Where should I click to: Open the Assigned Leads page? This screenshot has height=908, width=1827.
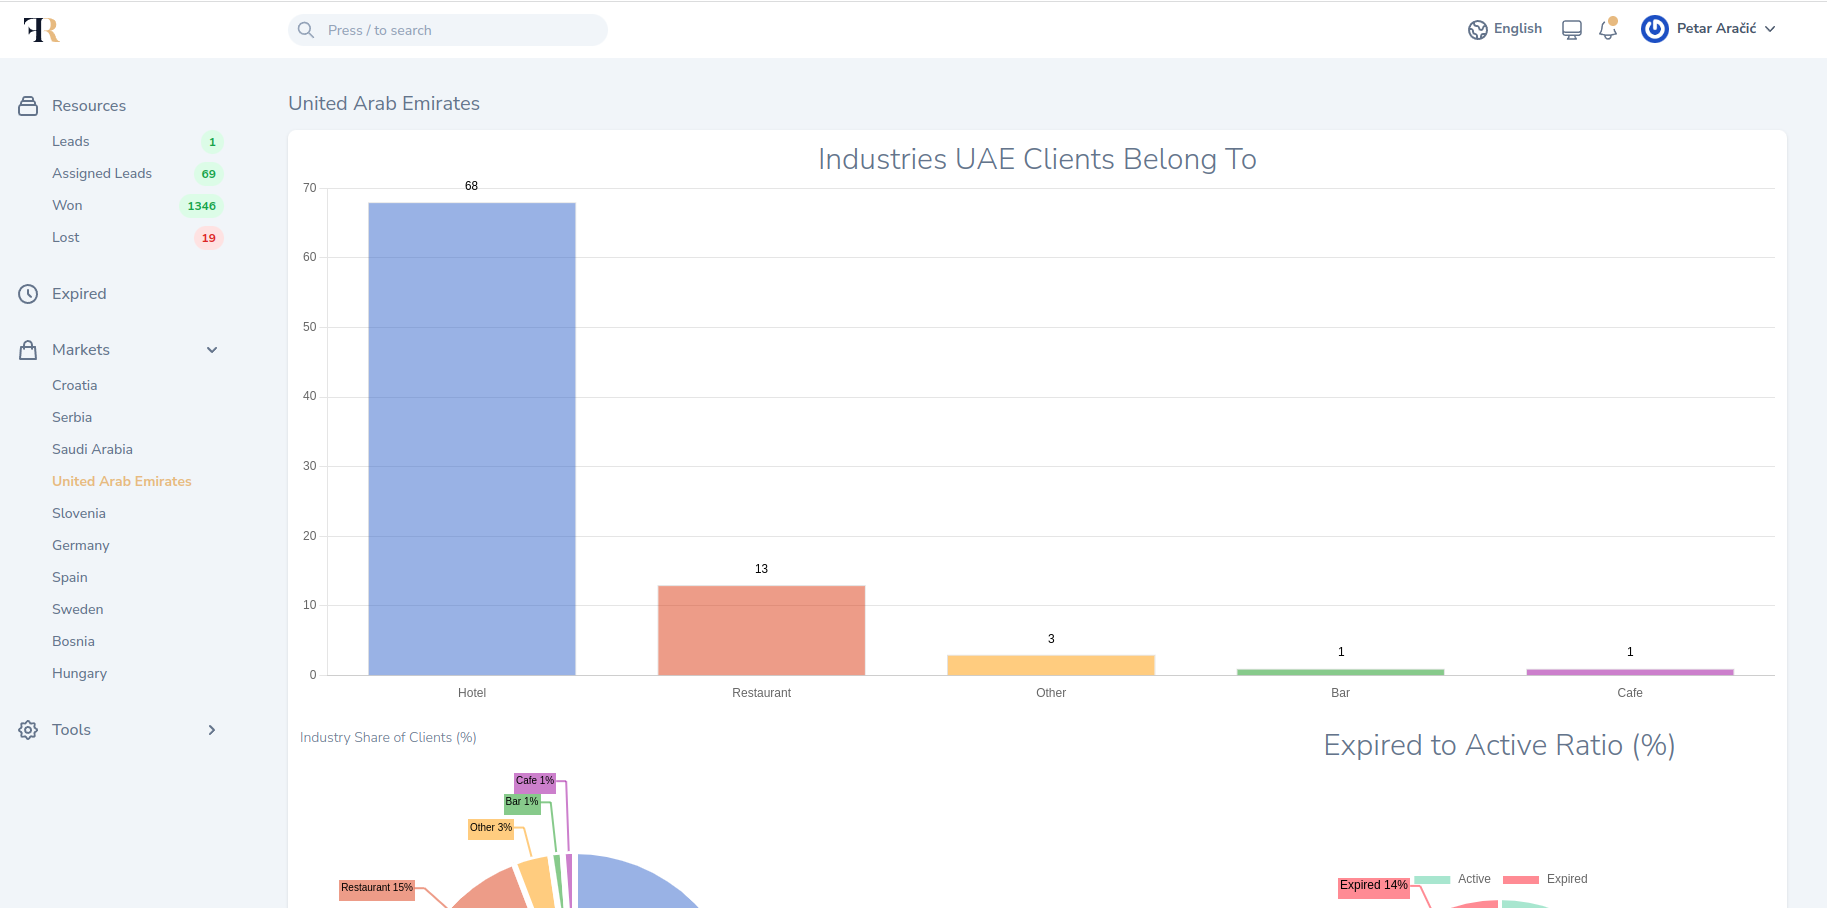pyautogui.click(x=102, y=174)
